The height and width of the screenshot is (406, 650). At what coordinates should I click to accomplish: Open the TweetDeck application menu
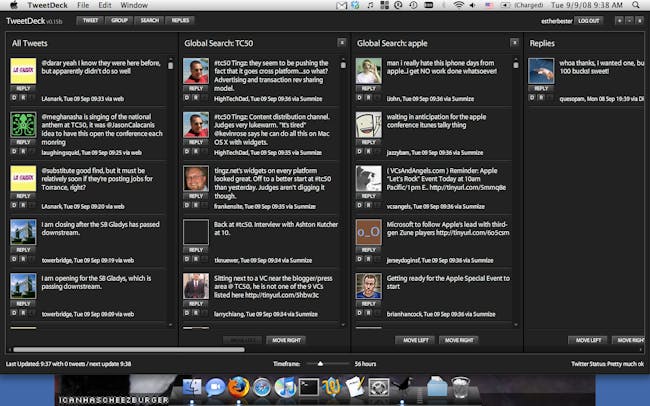pos(47,5)
